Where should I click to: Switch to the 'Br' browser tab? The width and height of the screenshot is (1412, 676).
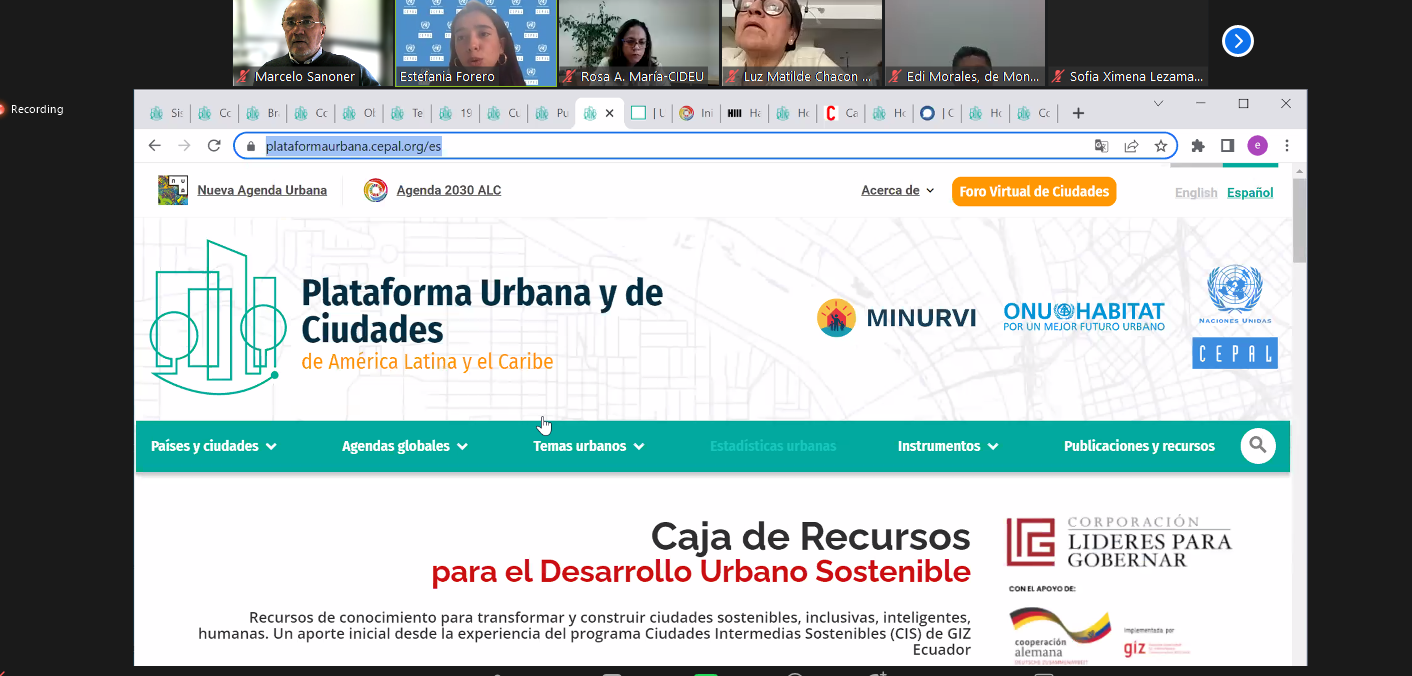262,113
